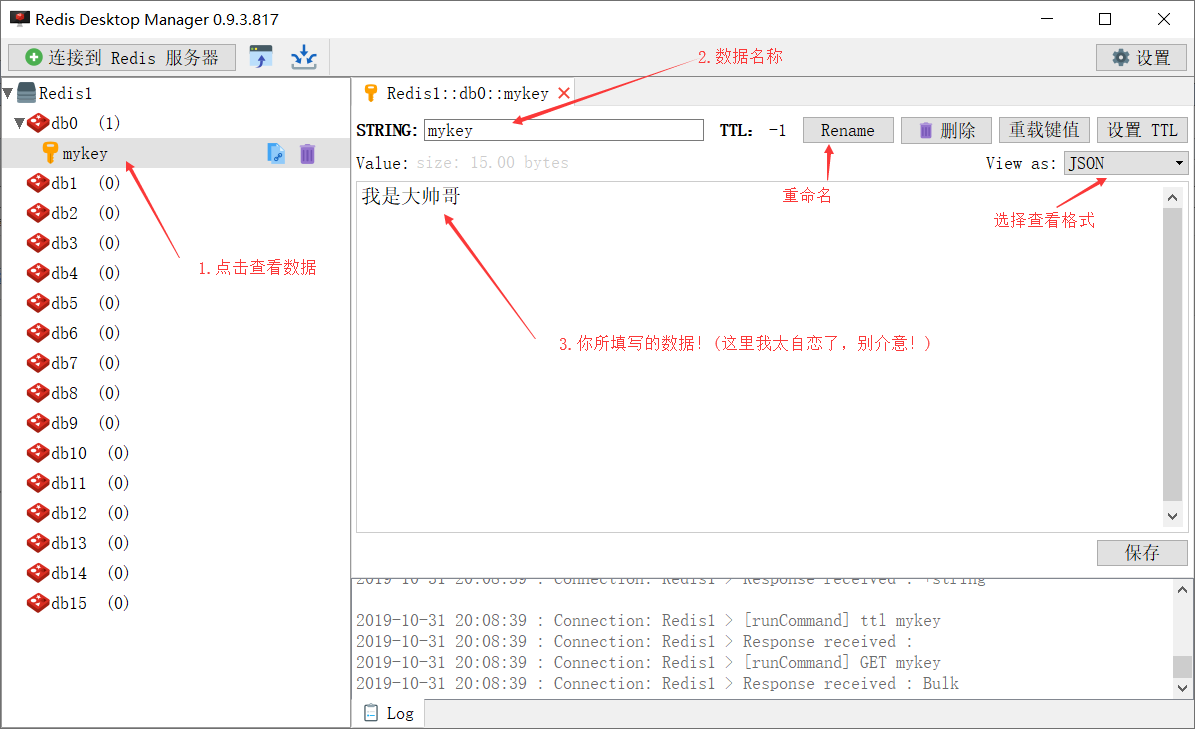Click the db6 database icon
The image size is (1195, 729).
click(38, 333)
